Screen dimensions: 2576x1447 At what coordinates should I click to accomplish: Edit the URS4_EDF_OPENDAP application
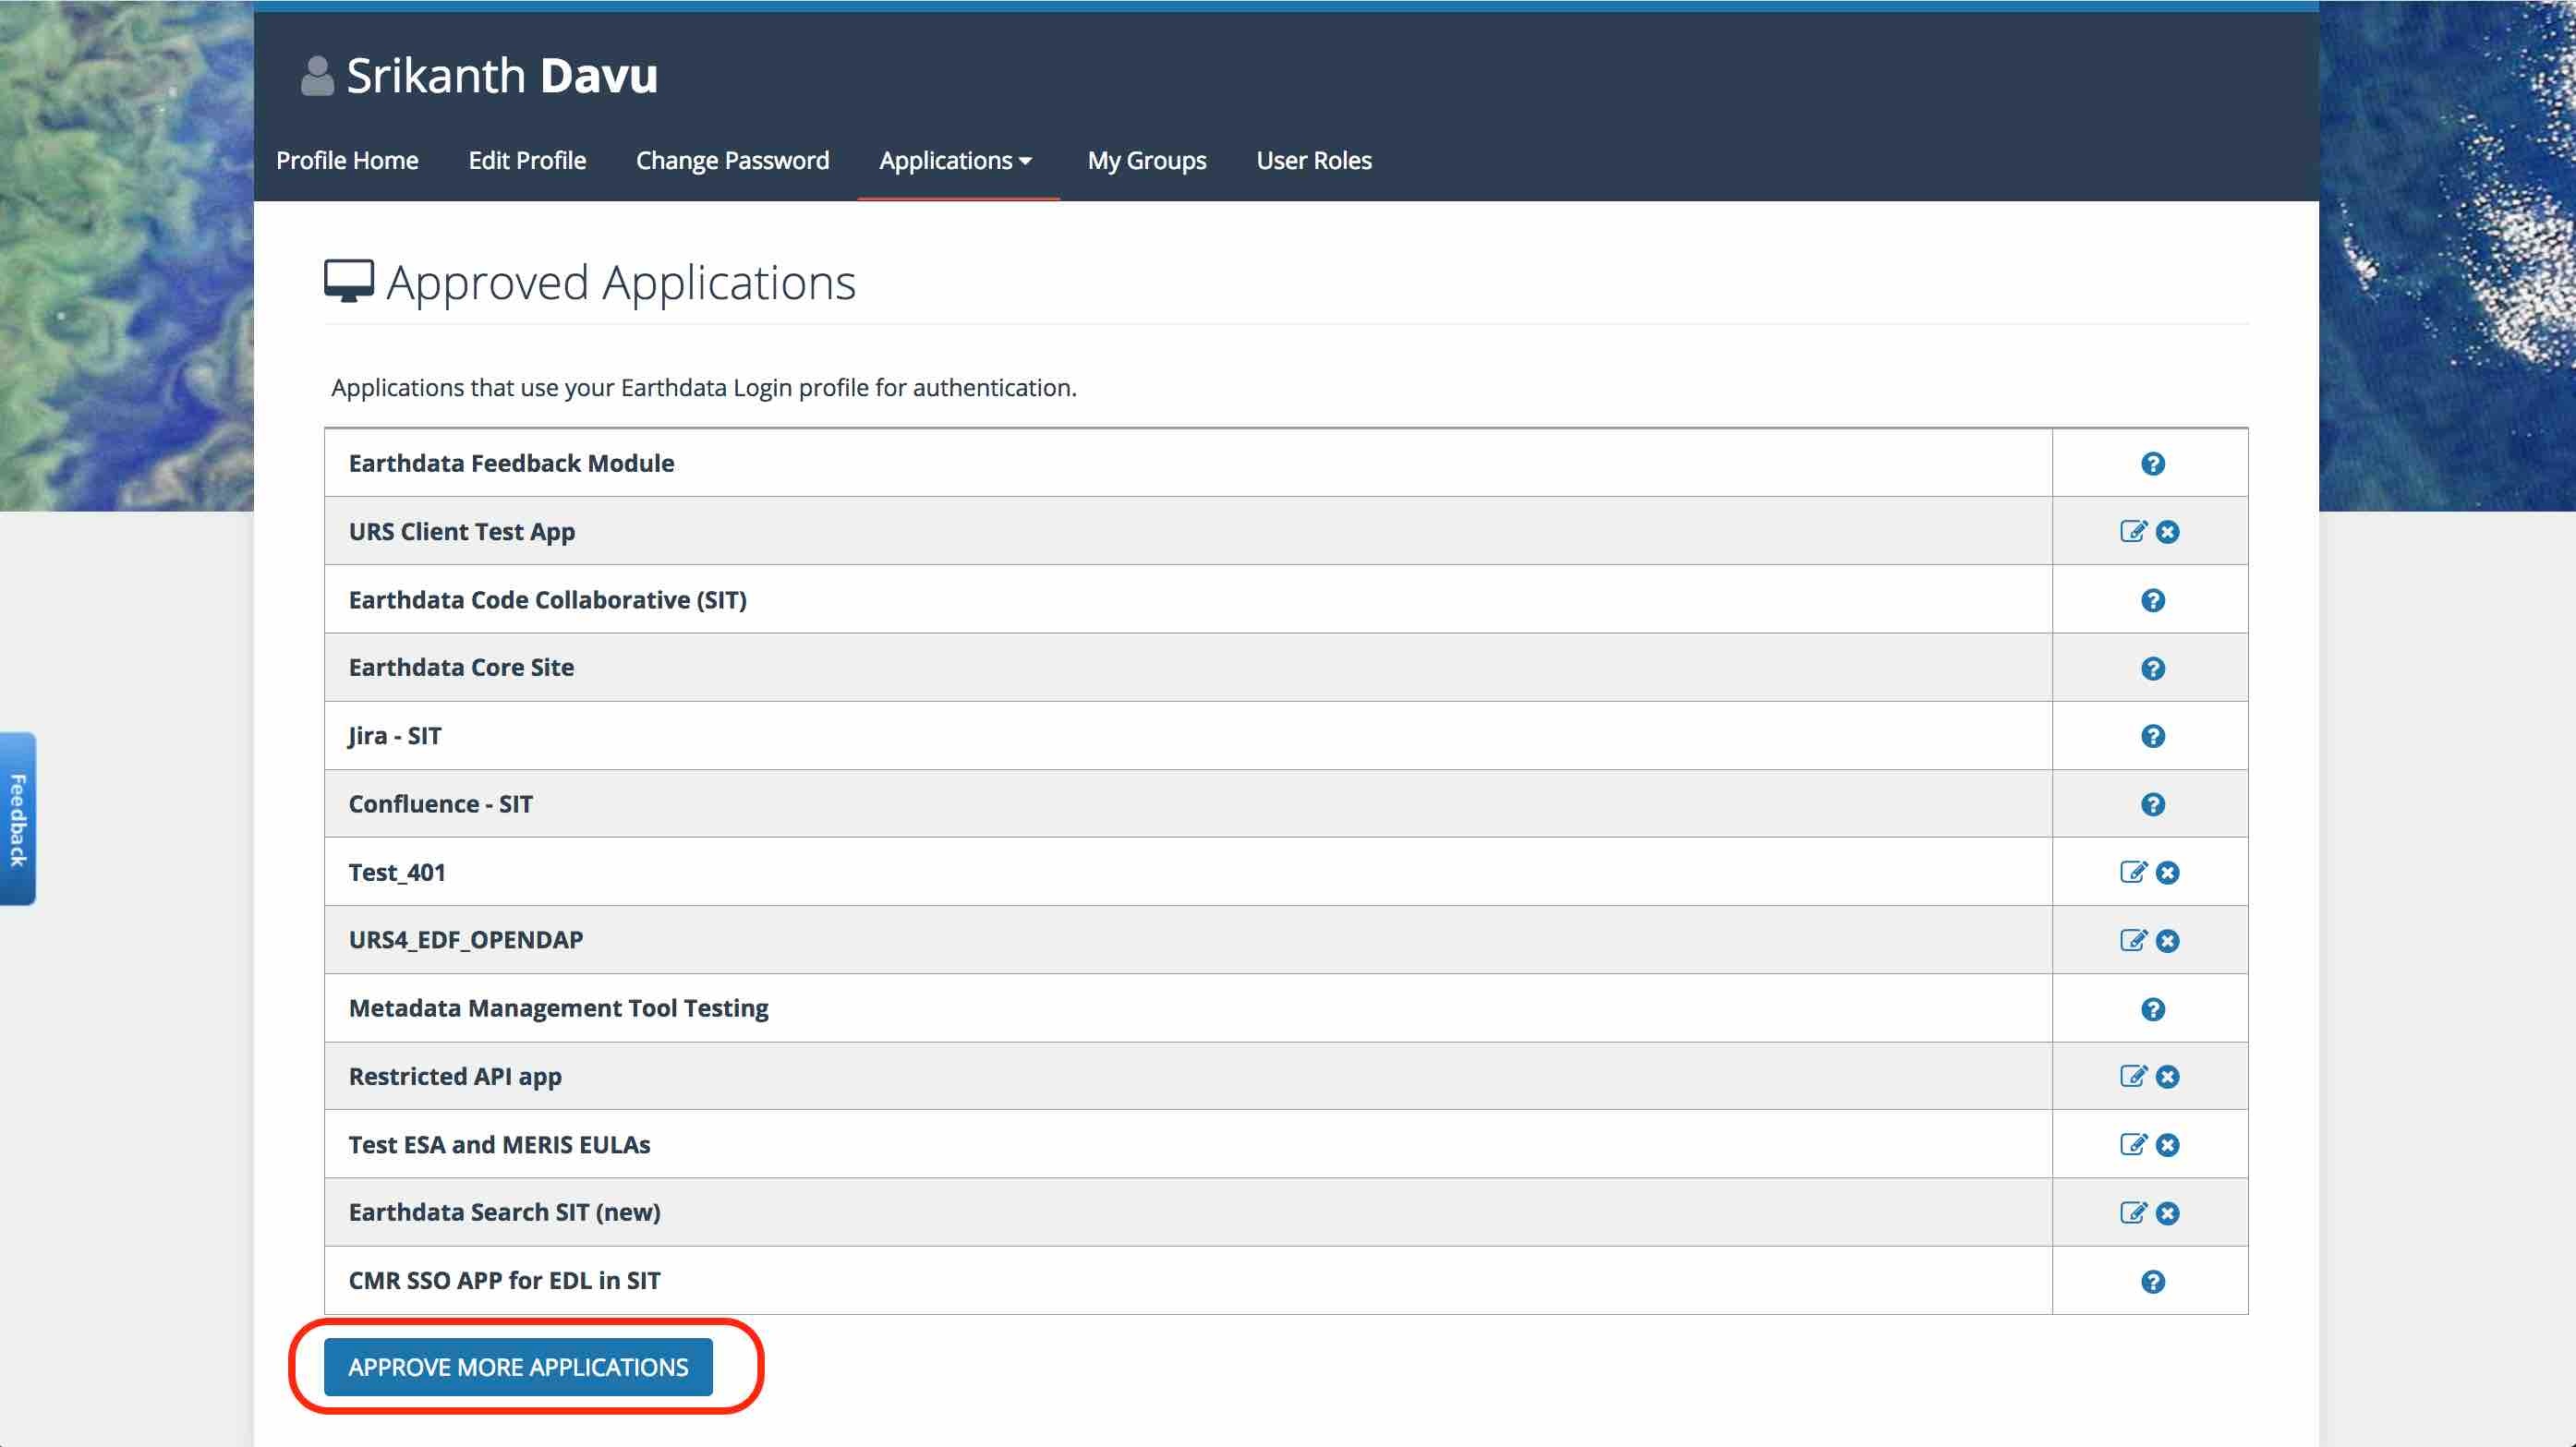pyautogui.click(x=2133, y=940)
